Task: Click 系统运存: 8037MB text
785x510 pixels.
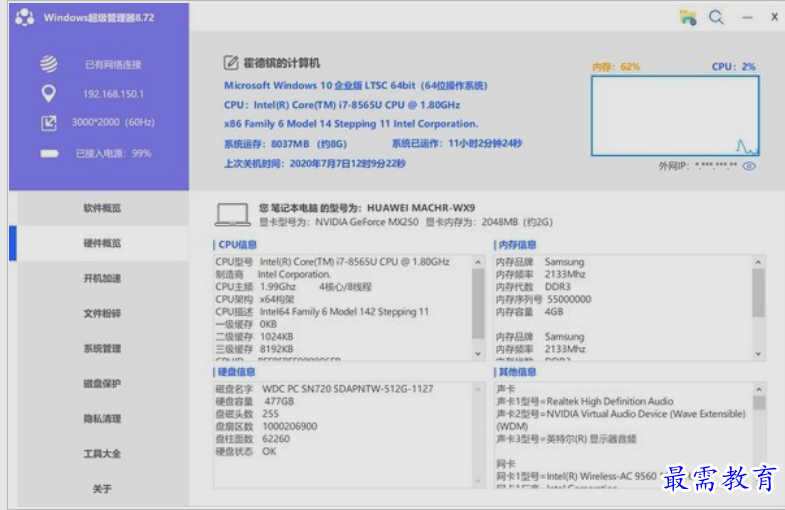Action: 285,144
